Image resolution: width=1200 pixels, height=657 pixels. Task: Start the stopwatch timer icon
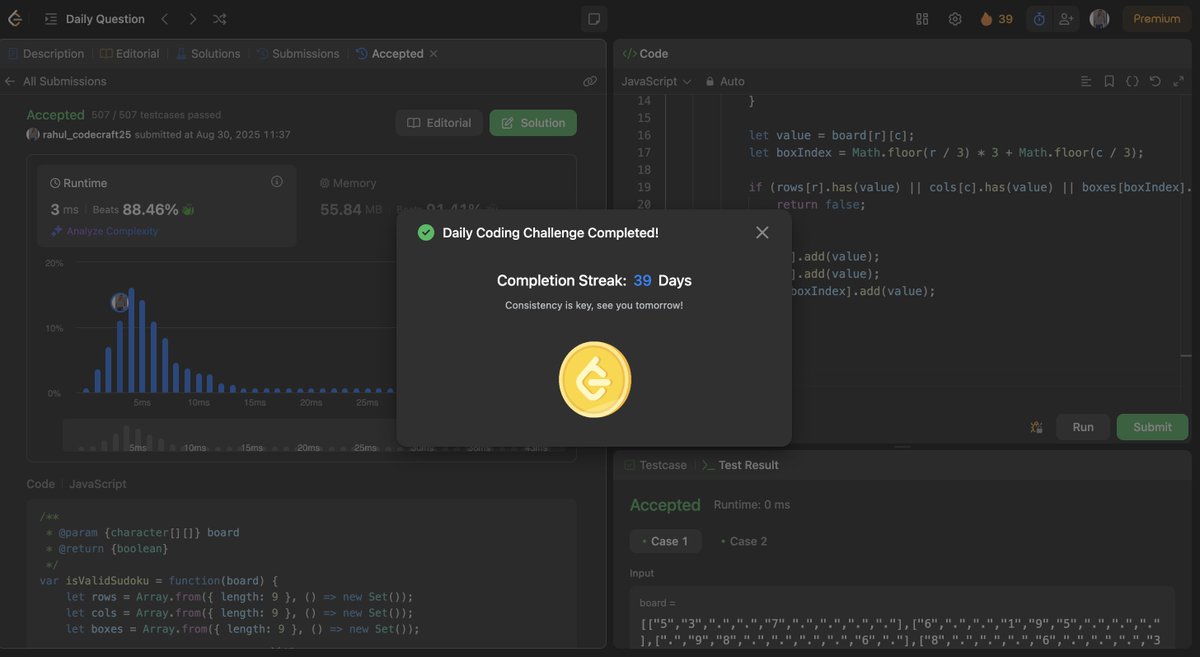1039,19
